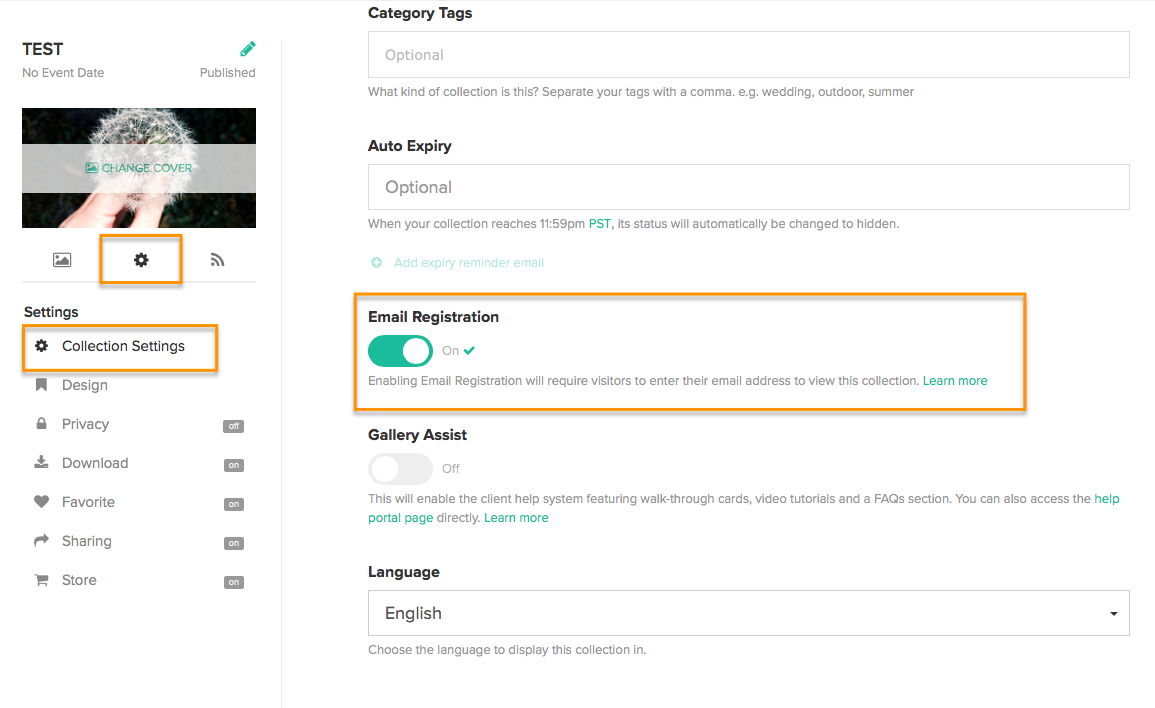This screenshot has width=1155, height=708.
Task: Open the photos tab image icon
Action: point(62,259)
